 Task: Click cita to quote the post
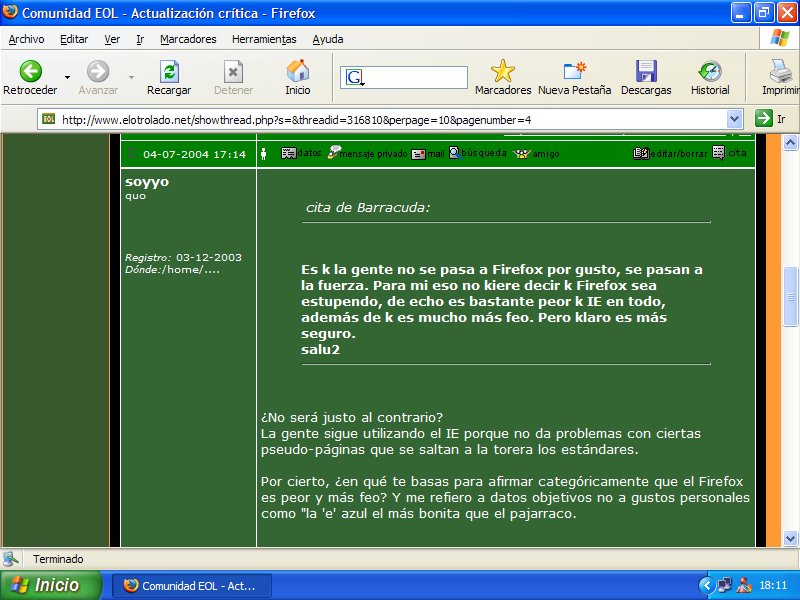point(730,153)
